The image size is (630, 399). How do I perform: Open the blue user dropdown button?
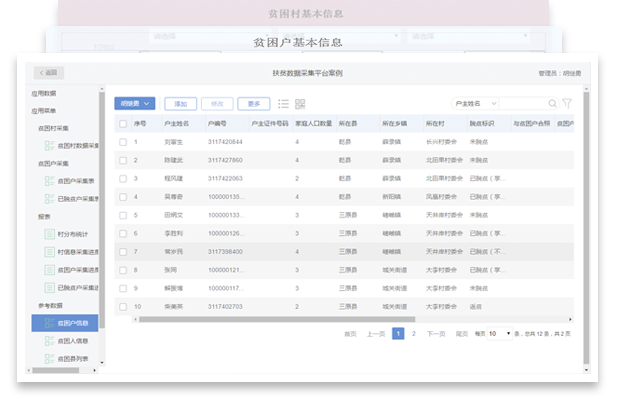135,103
